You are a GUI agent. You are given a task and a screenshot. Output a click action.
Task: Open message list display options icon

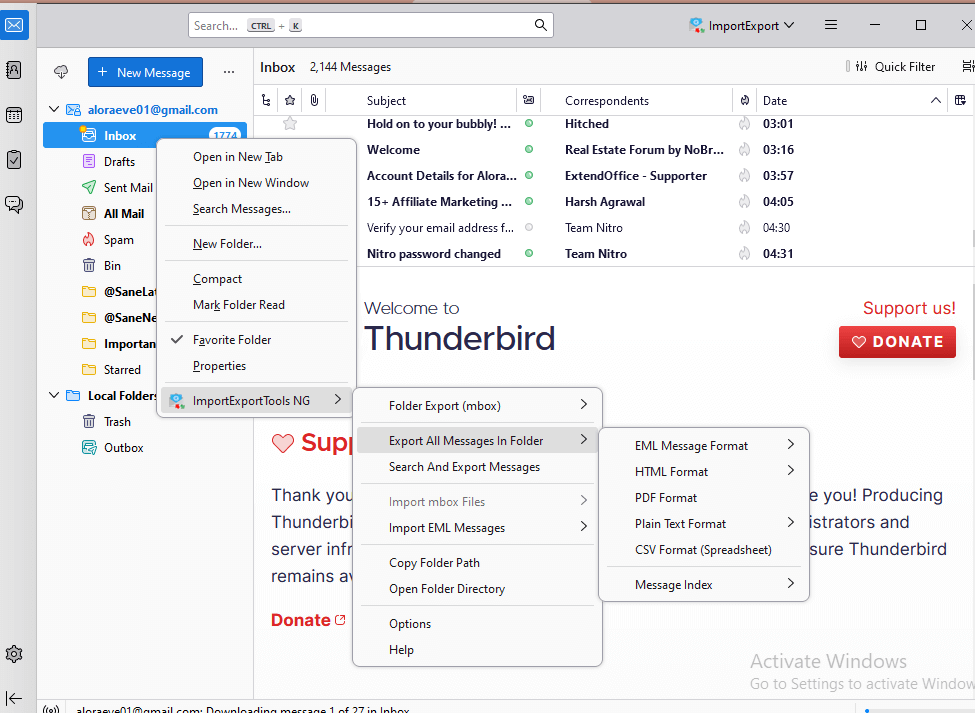(x=968, y=67)
